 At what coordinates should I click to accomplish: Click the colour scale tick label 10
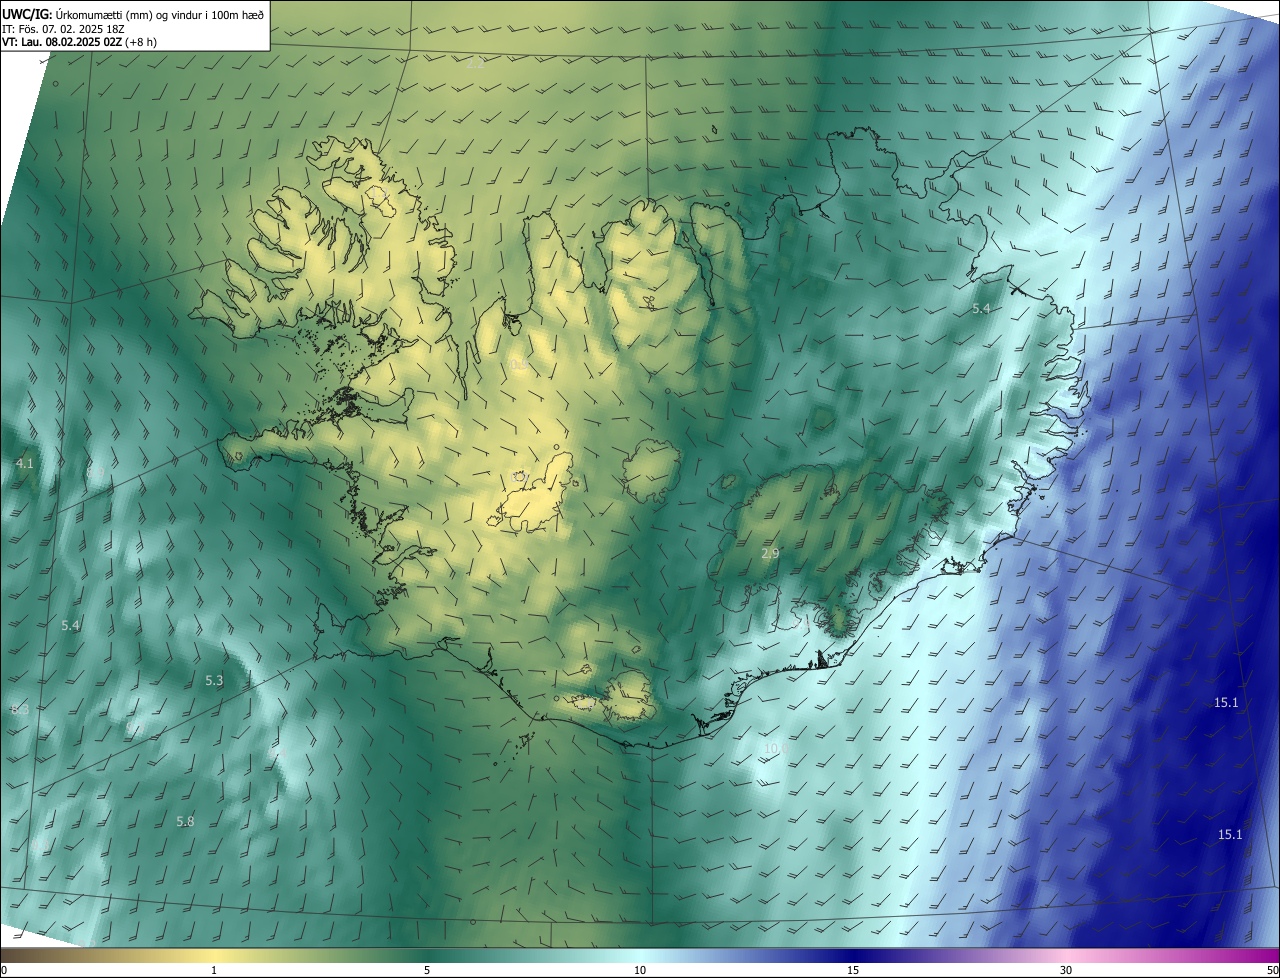click(x=640, y=970)
